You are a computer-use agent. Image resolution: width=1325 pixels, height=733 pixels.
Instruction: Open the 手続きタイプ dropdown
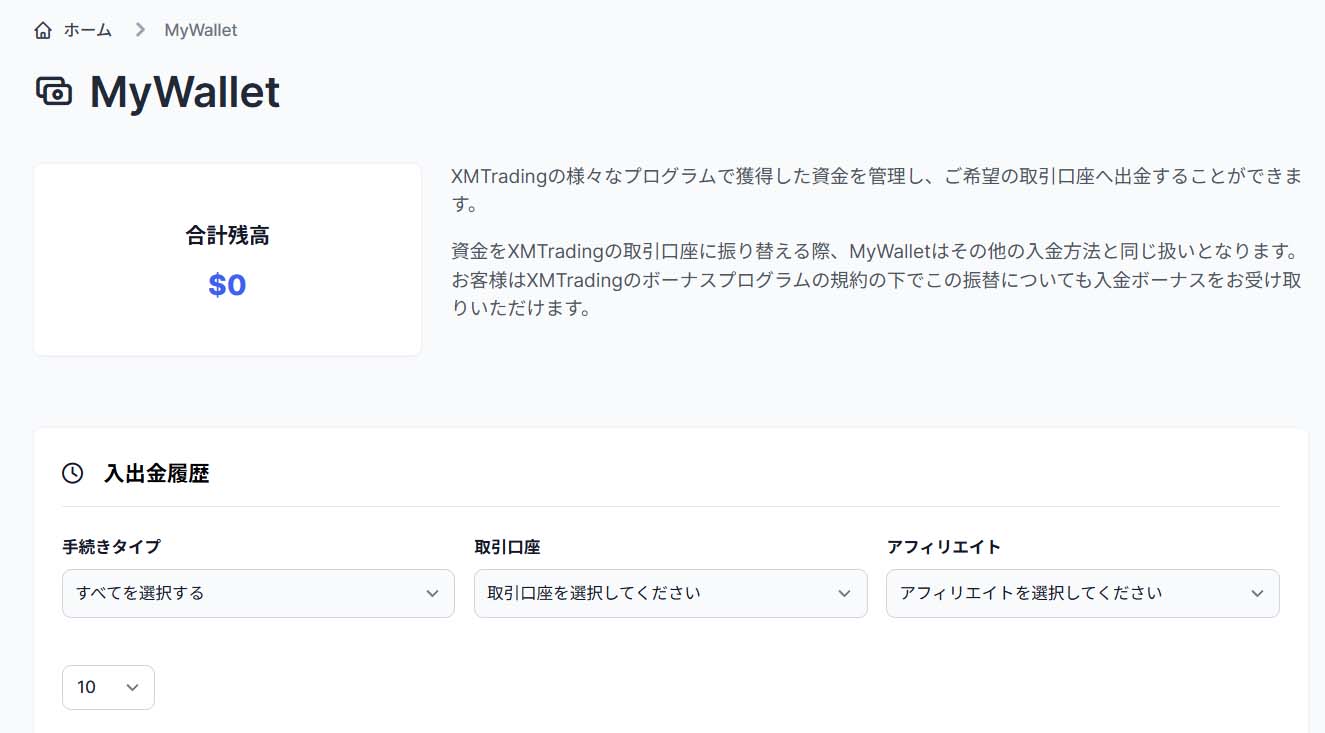tap(258, 593)
